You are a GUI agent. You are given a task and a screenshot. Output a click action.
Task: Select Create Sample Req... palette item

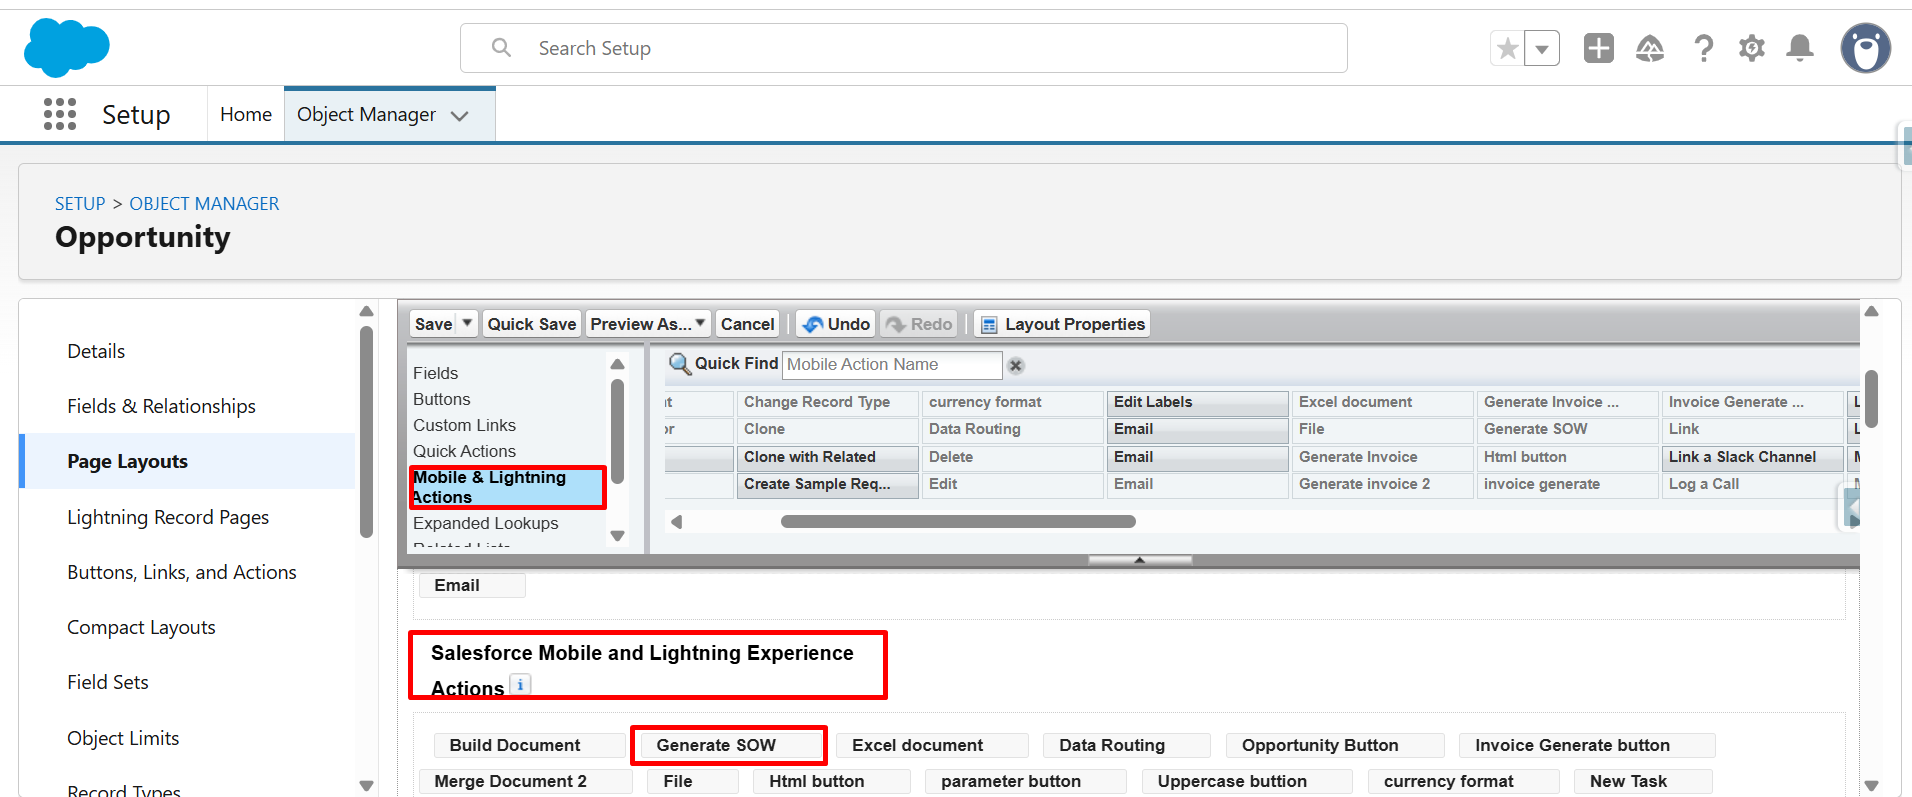tap(828, 484)
